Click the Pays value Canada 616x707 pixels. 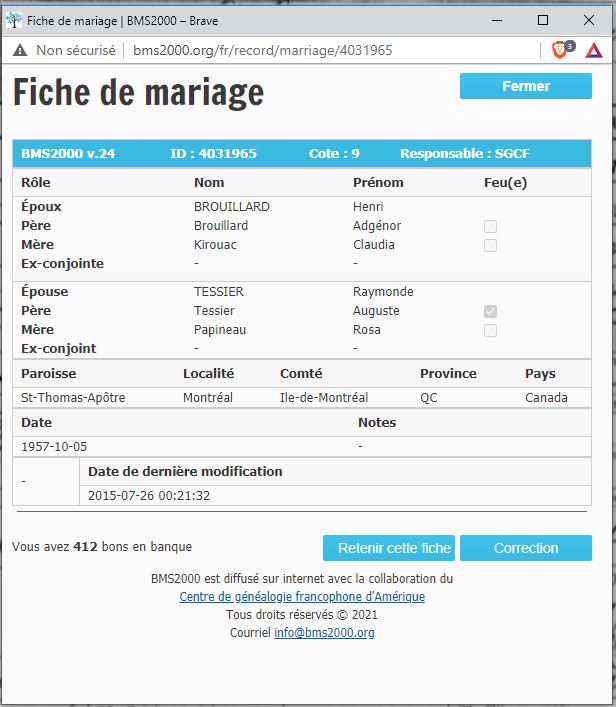click(546, 398)
